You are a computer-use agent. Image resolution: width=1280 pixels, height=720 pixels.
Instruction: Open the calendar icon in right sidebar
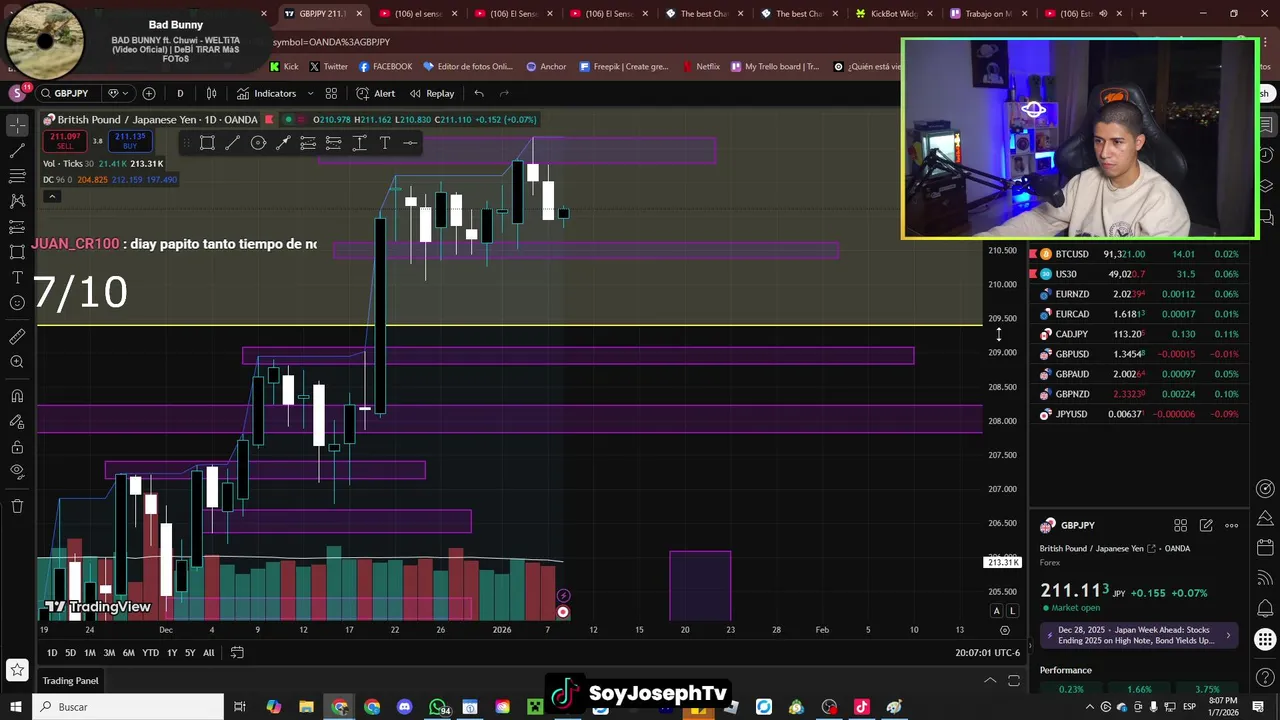tap(1265, 548)
